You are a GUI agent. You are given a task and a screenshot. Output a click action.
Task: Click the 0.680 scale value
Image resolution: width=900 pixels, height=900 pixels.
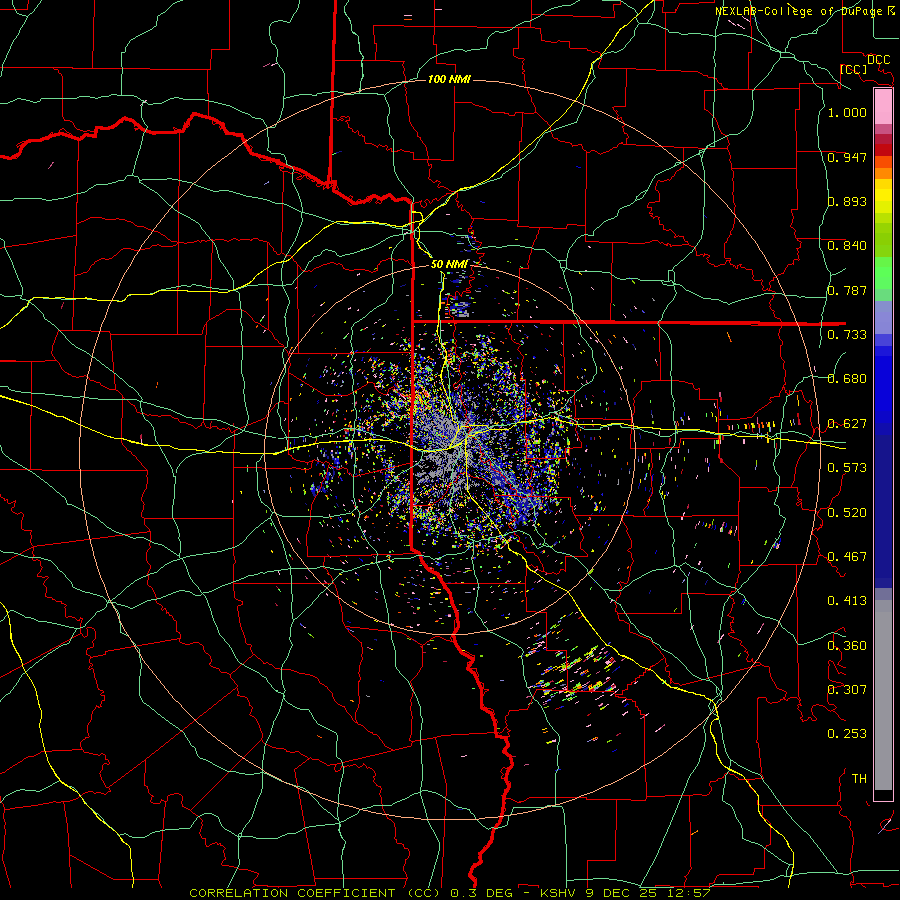click(847, 379)
